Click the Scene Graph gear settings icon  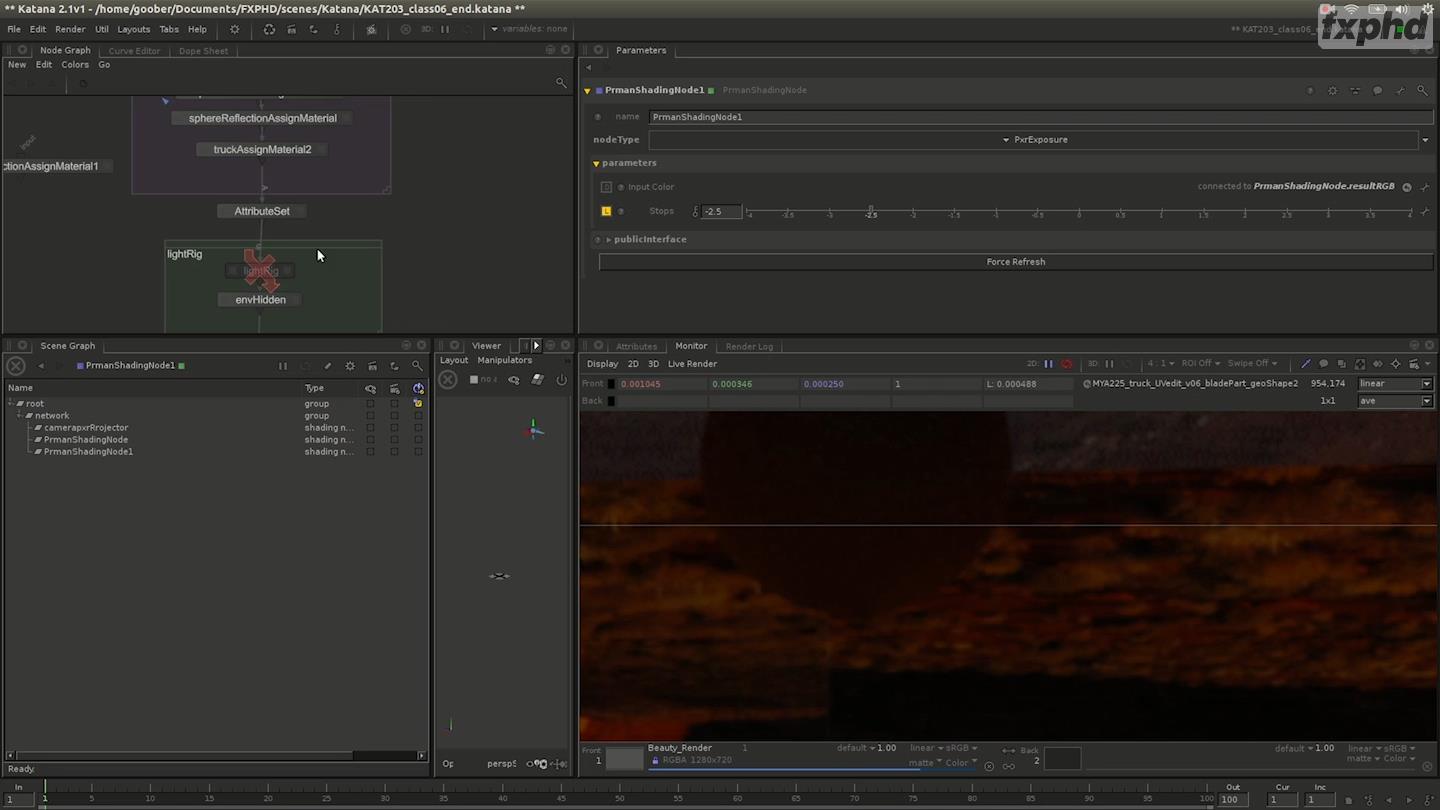350,367
